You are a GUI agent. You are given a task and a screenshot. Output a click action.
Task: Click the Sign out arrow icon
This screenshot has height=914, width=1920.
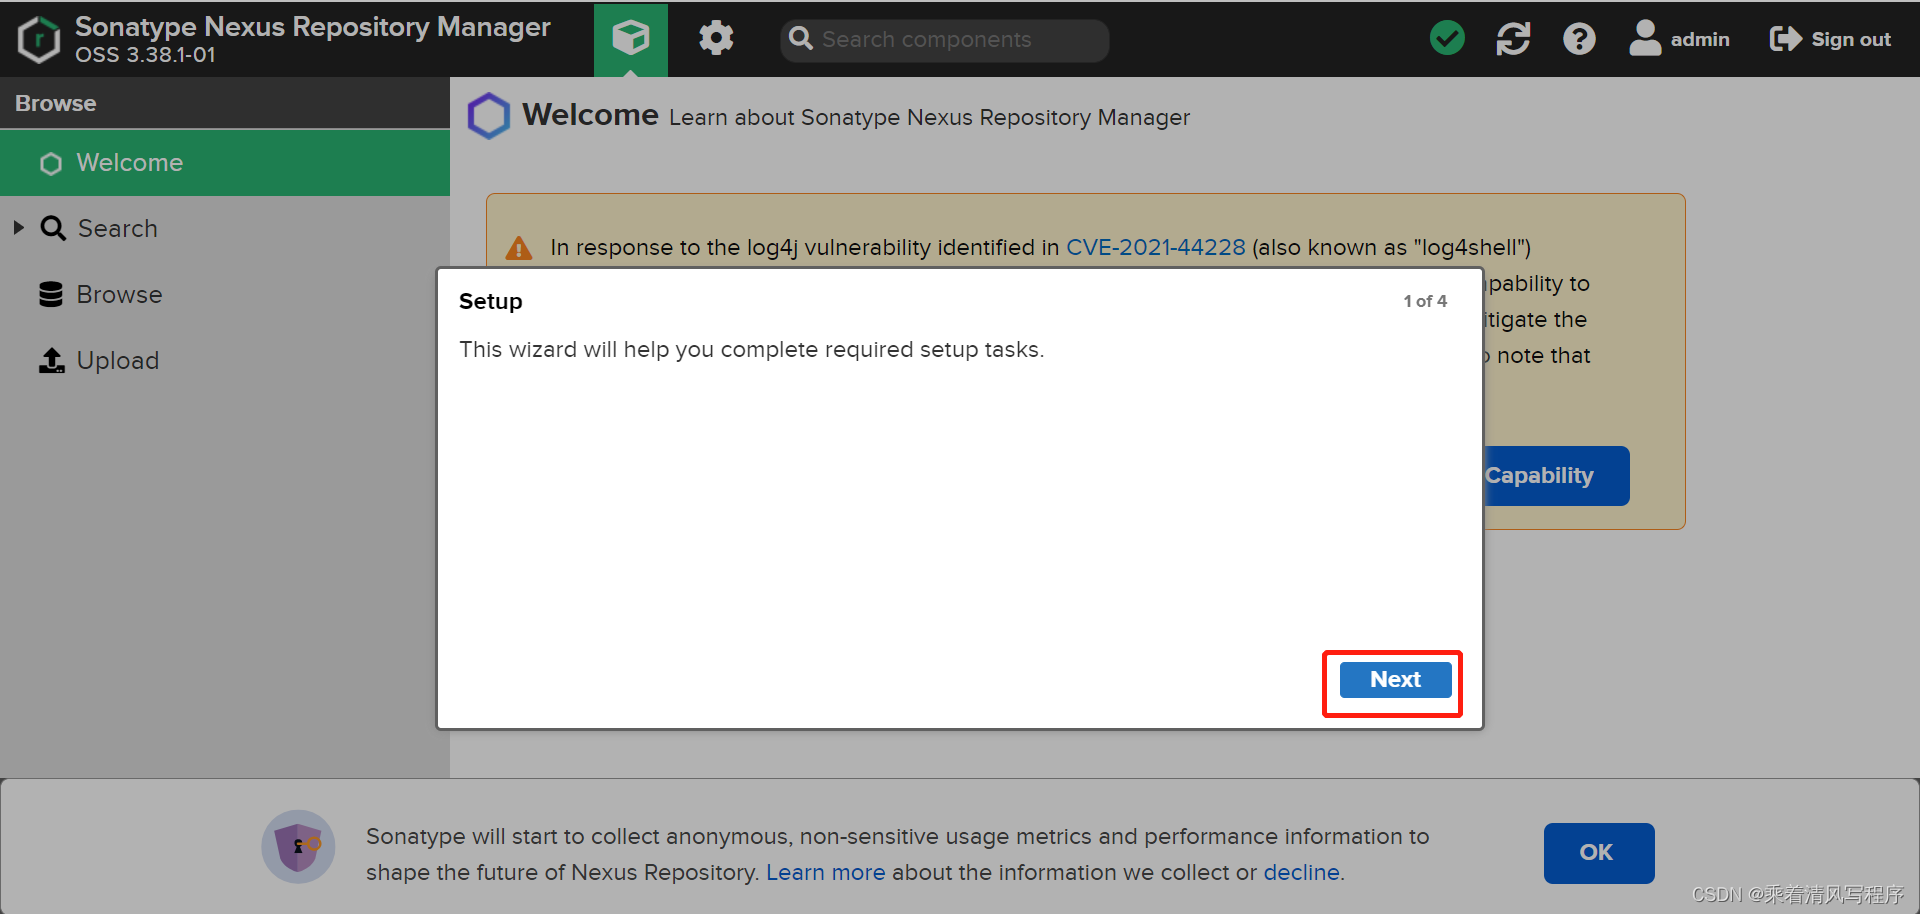coord(1785,39)
